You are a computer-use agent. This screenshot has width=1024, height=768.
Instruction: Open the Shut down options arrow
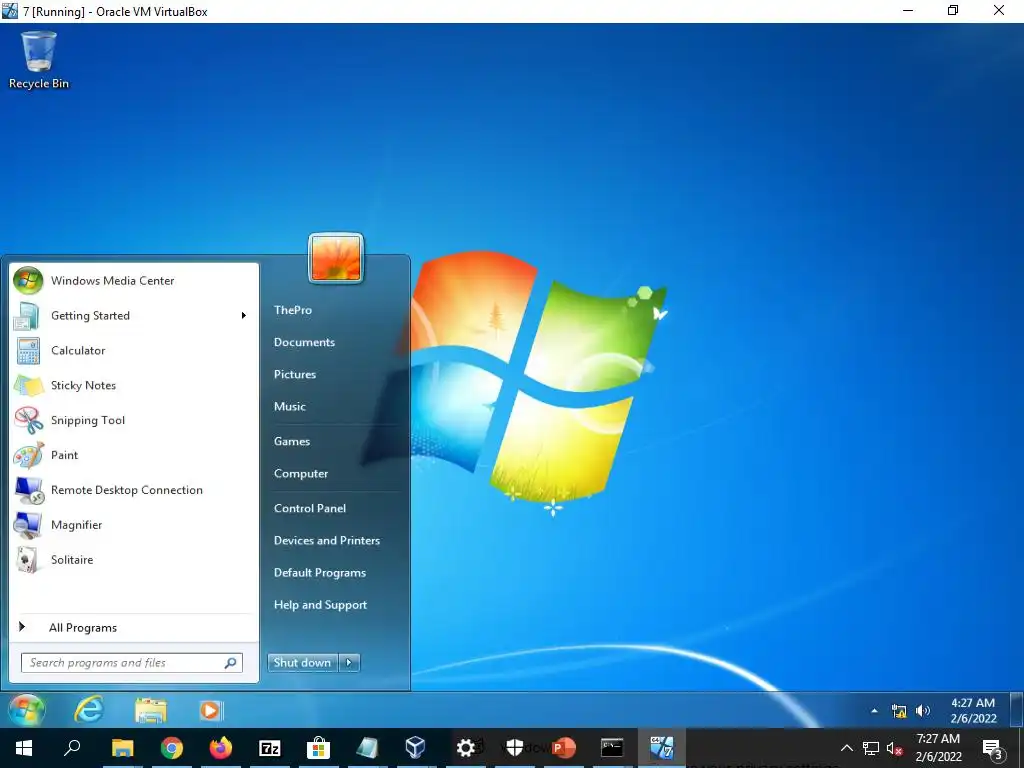pos(349,663)
